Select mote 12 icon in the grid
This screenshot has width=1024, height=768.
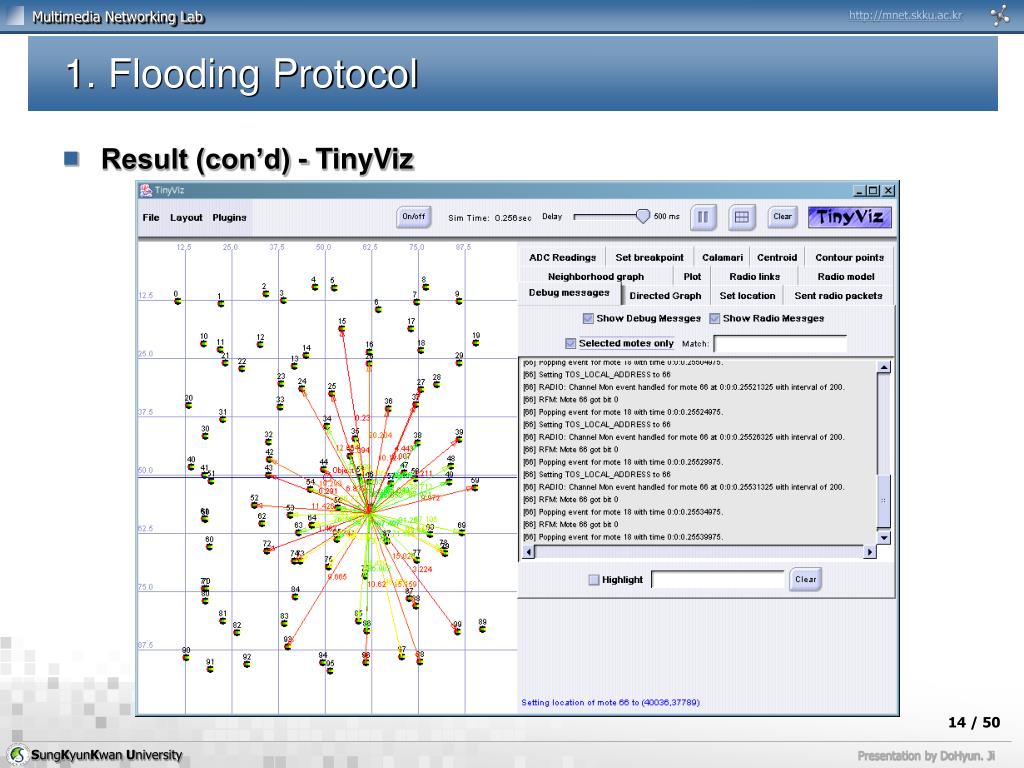tap(260, 344)
